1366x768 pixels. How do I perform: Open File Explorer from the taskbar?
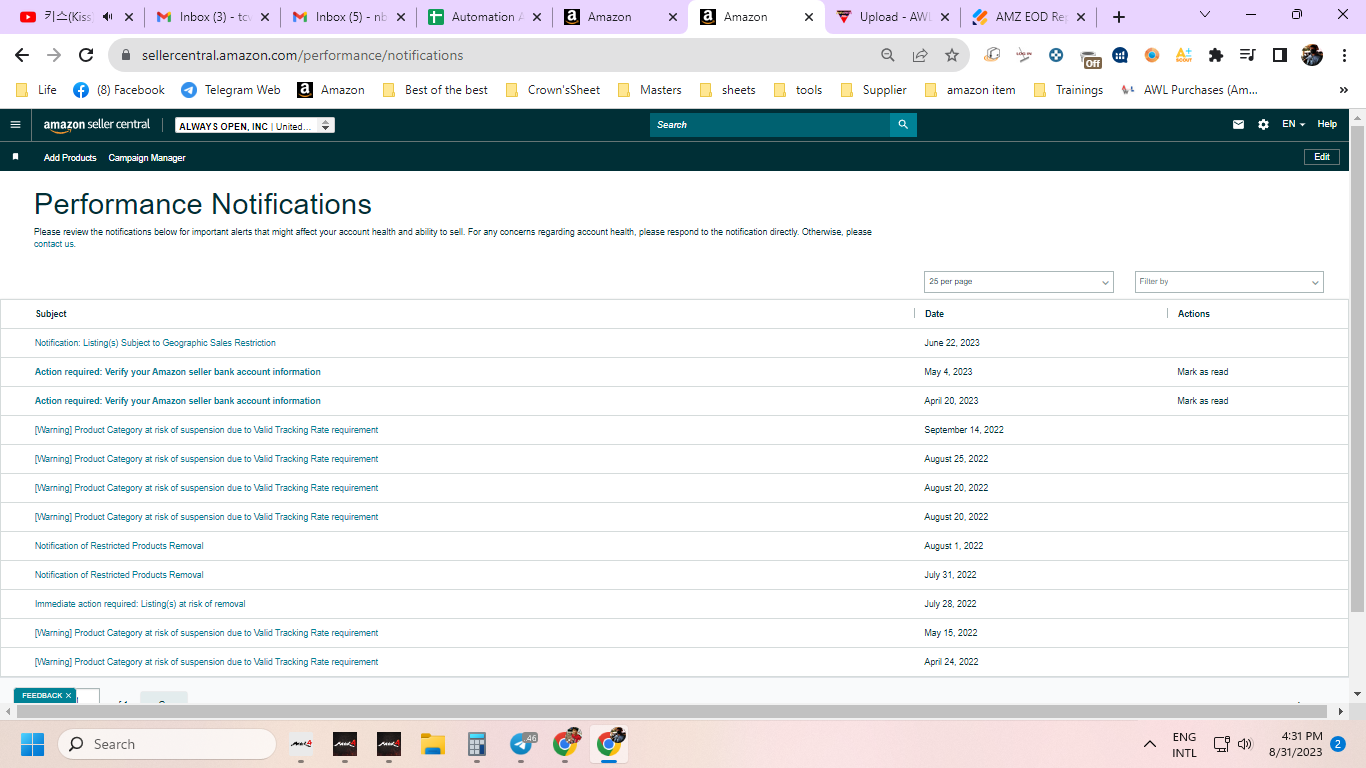tap(432, 744)
